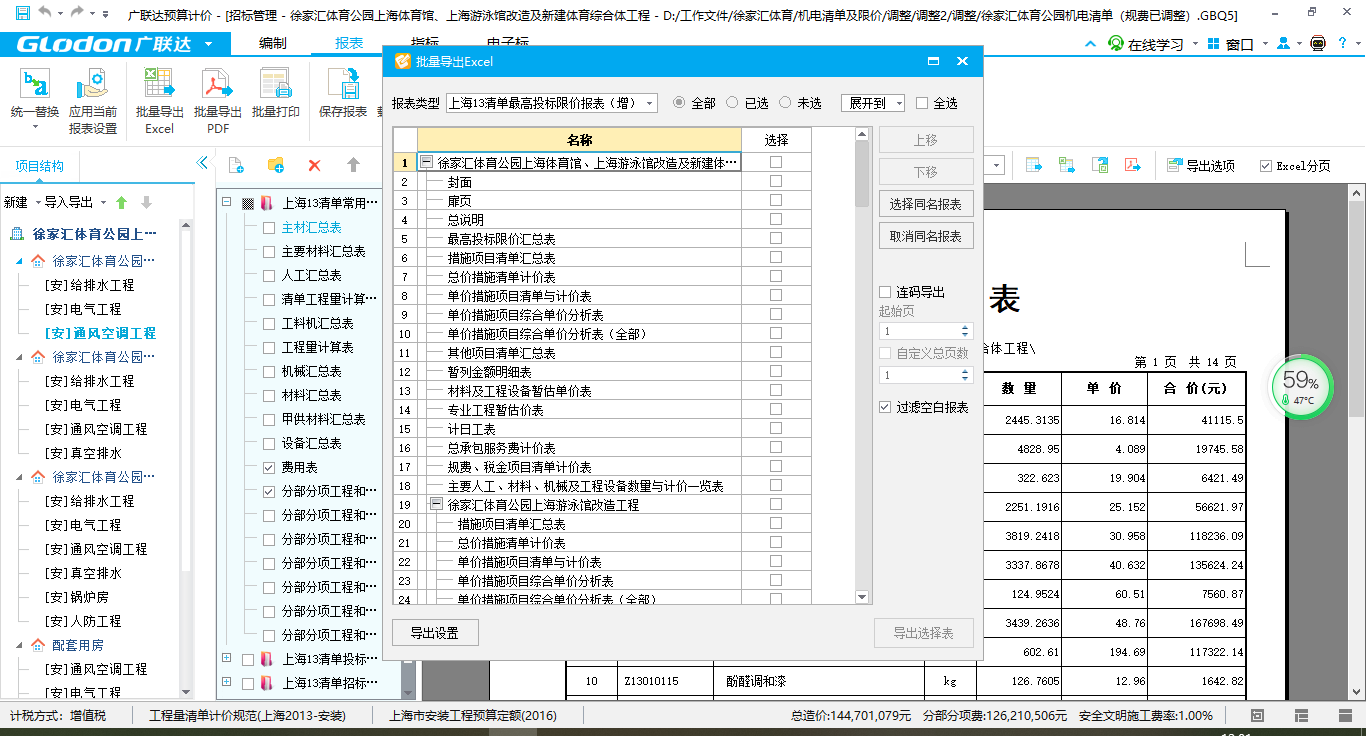1366x736 pixels.
Task: Tick the 封面 row checkbox
Action: pos(776,181)
